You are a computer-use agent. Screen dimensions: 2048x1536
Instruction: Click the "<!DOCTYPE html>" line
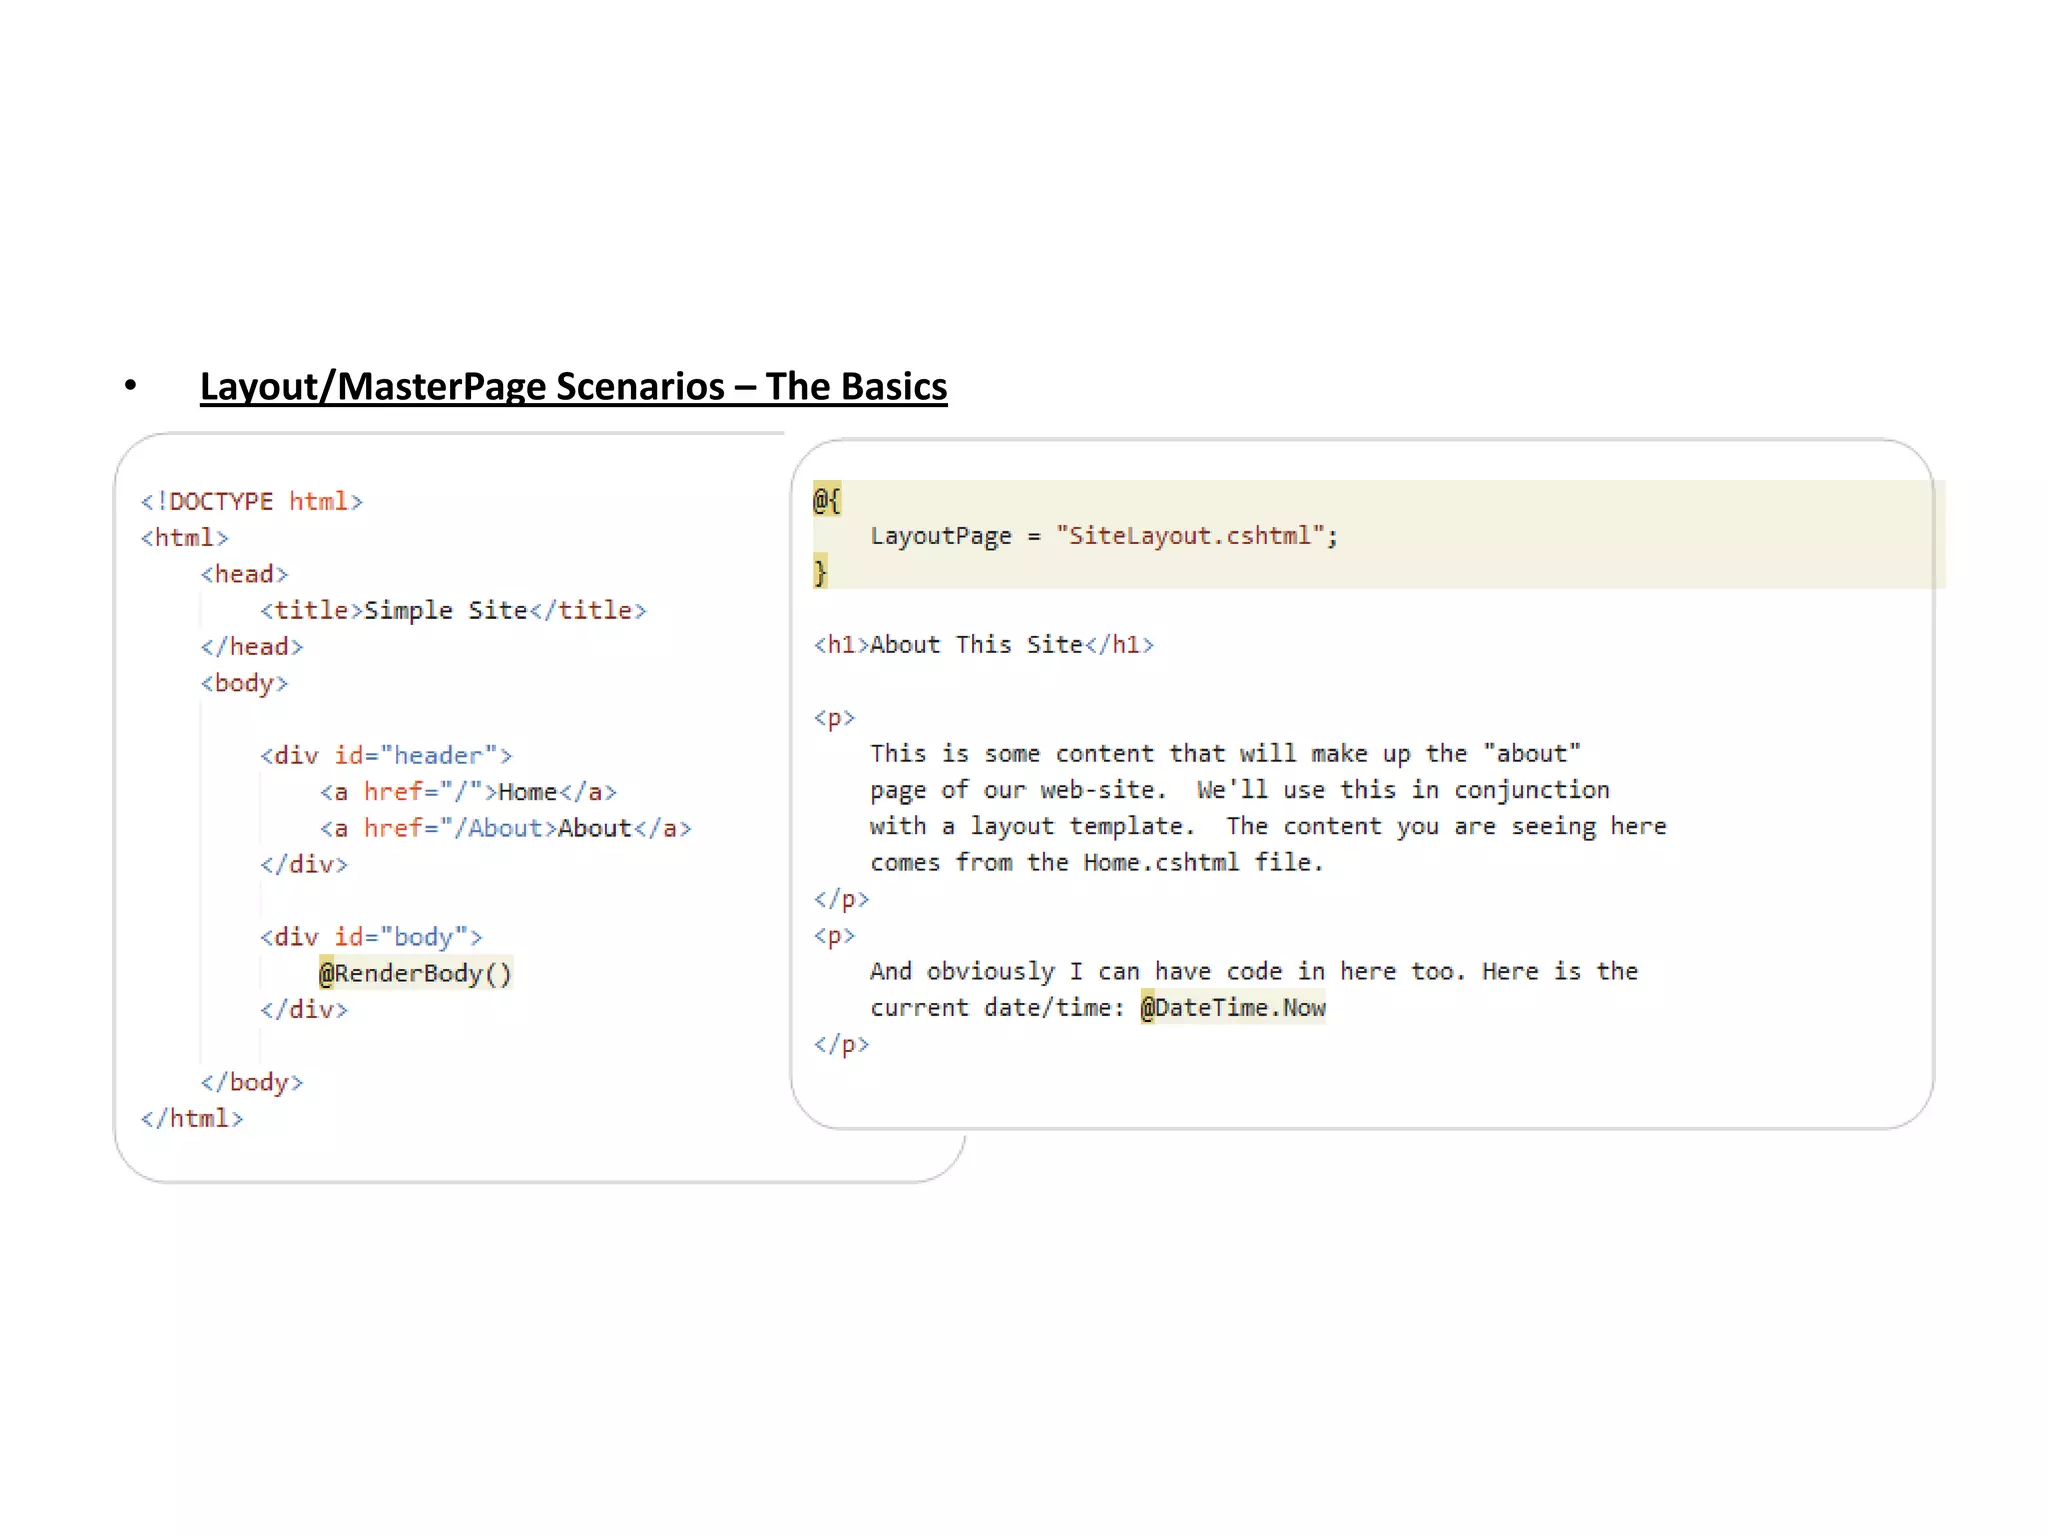click(x=252, y=501)
